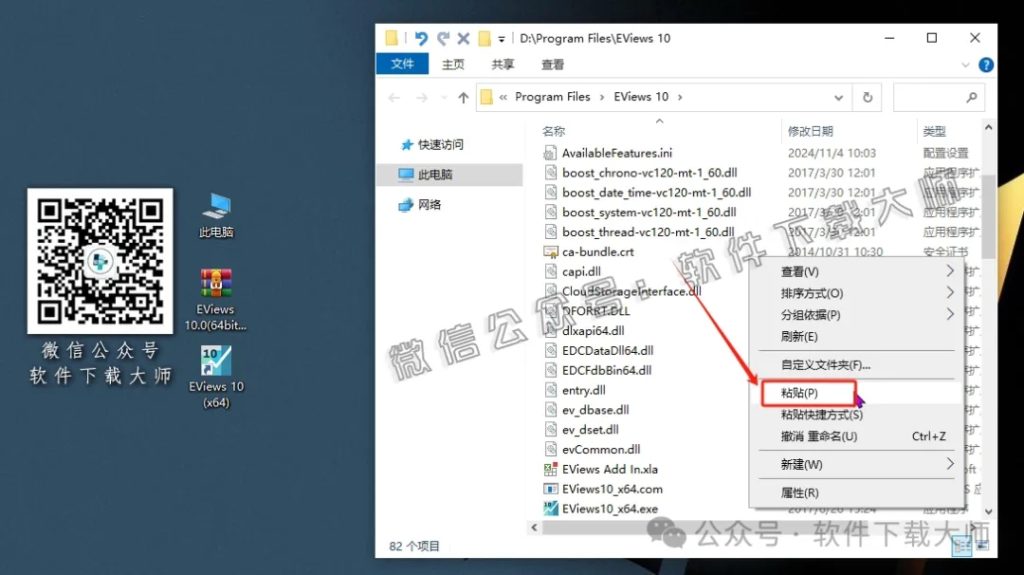Viewport: 1024px width, 575px height.
Task: Click the delete X icon in quick access toolbar
Action: coord(464,39)
